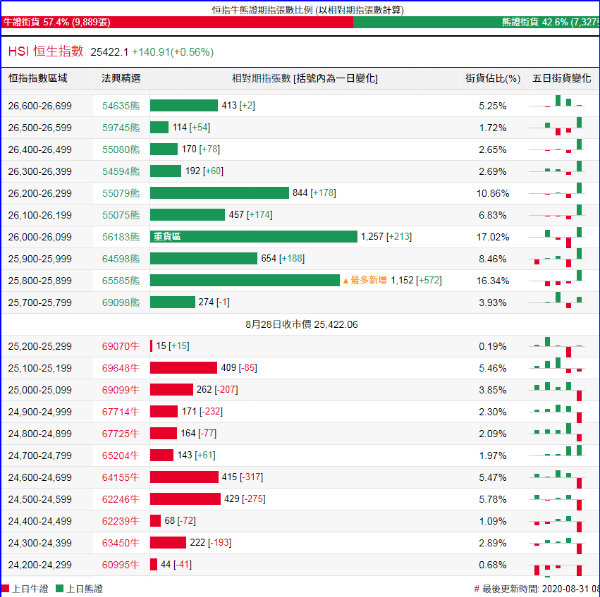The image size is (600, 597).
Task: Open bull warrant 64155牛
Action: tap(121, 478)
